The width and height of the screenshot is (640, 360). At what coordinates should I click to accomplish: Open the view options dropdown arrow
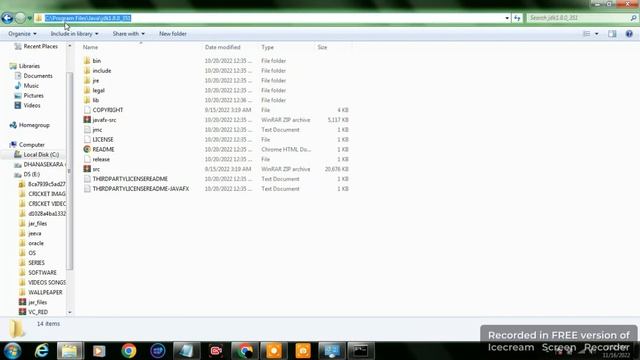[597, 34]
